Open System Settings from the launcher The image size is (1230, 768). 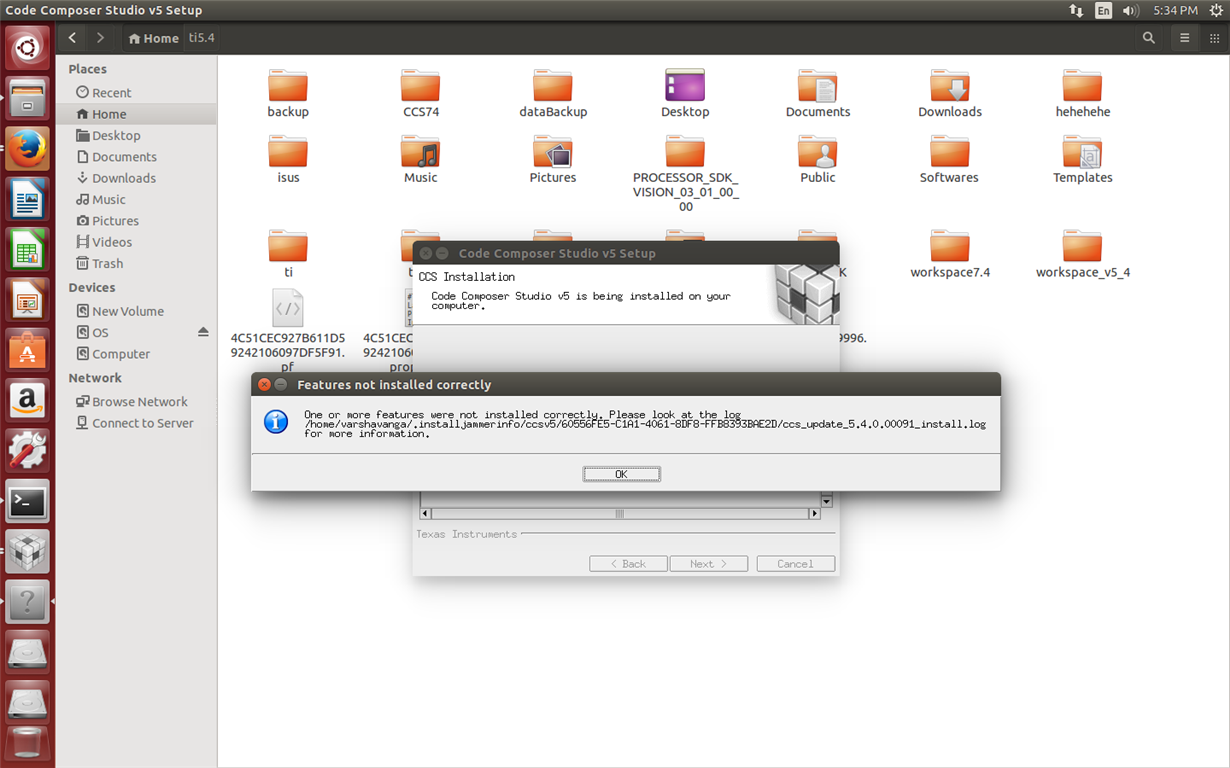click(x=27, y=452)
